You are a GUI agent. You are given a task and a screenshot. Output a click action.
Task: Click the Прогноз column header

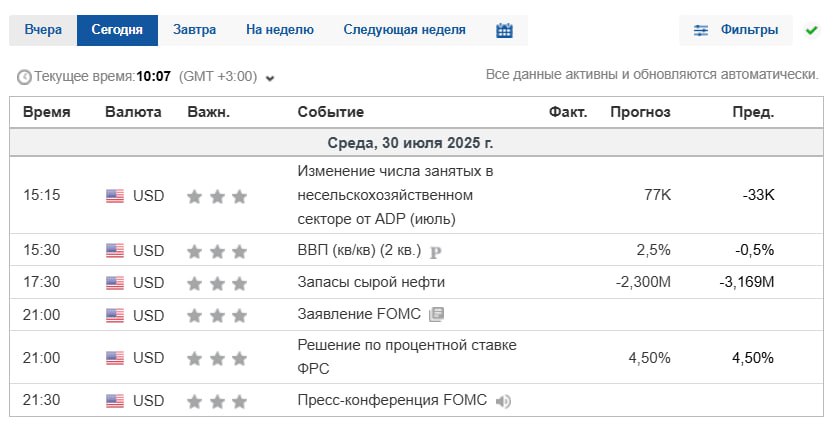[x=640, y=112]
